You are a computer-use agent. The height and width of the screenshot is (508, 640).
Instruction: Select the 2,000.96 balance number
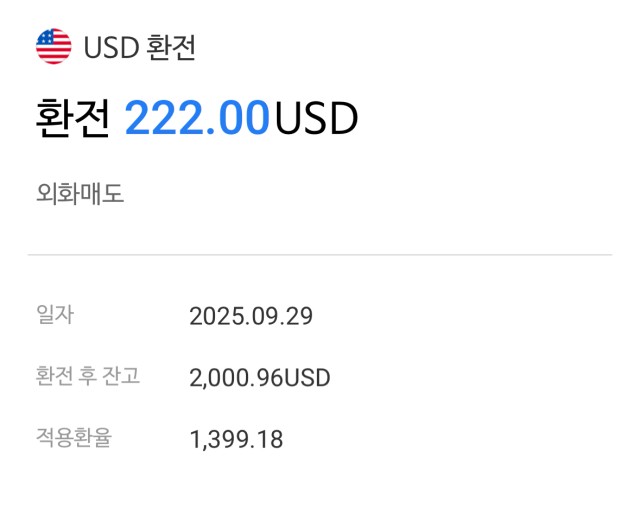236,378
